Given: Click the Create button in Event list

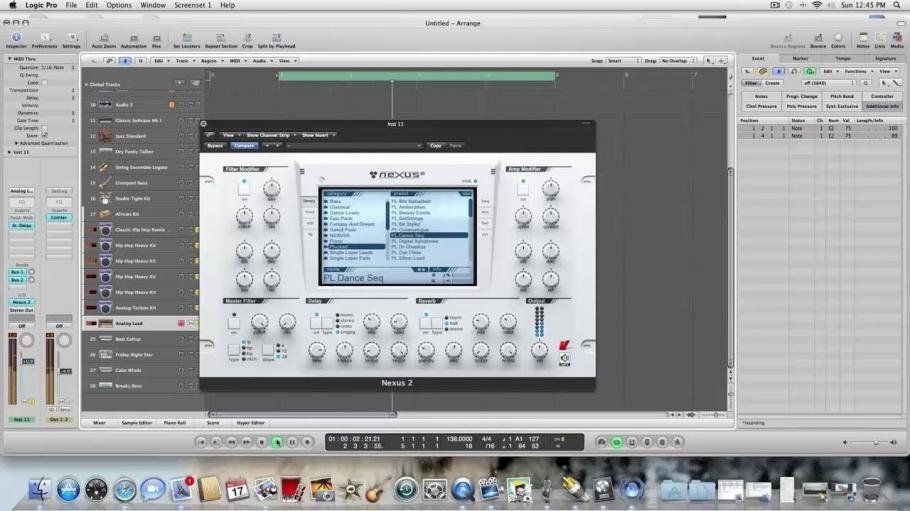Looking at the screenshot, I should [772, 83].
